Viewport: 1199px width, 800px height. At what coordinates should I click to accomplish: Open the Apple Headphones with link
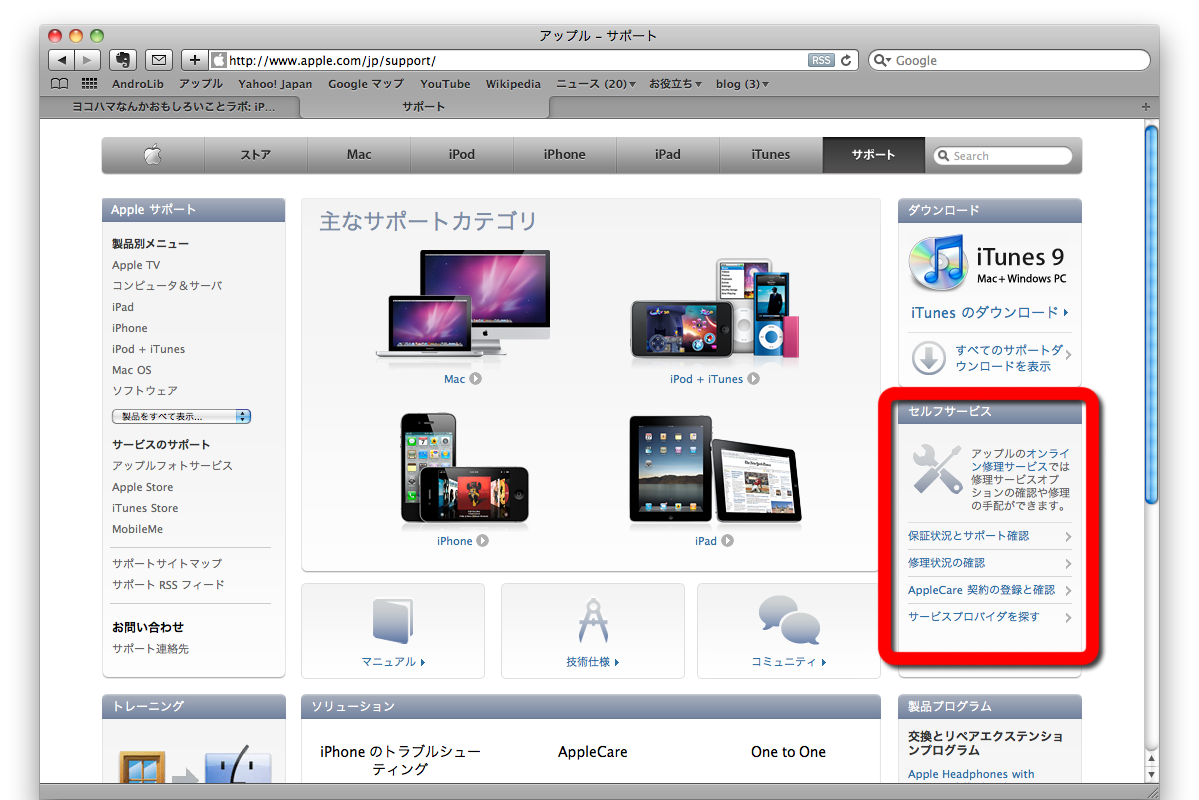tap(971, 774)
